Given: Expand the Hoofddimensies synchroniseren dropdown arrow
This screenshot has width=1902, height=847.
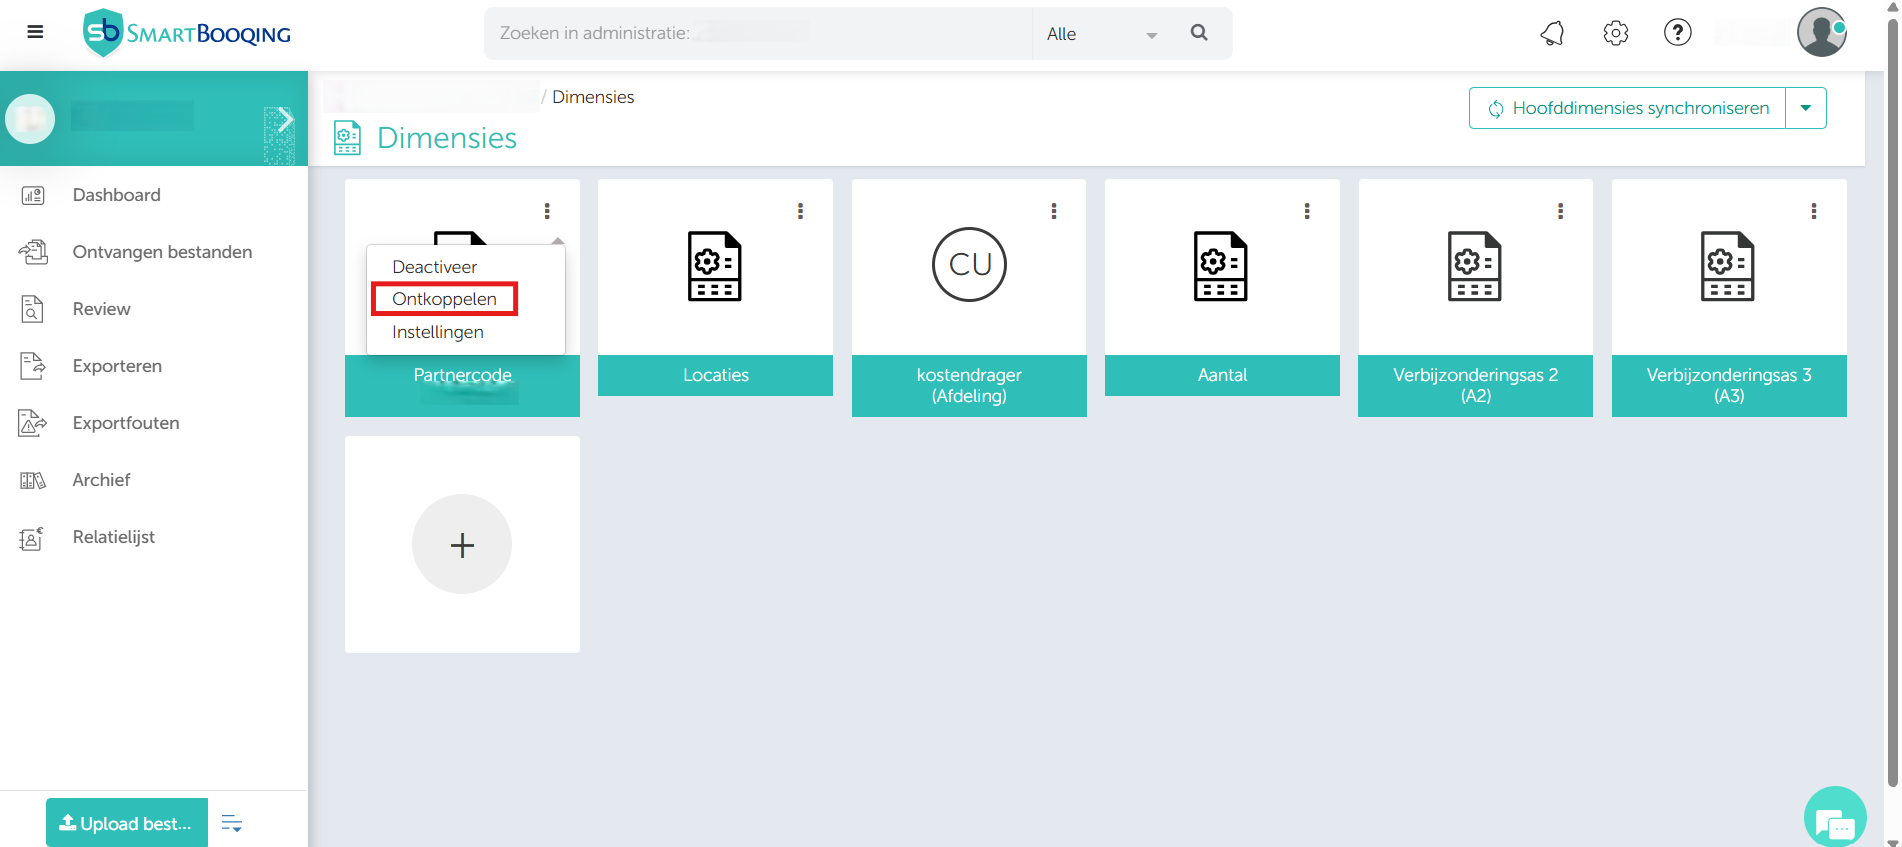Looking at the screenshot, I should tap(1806, 108).
